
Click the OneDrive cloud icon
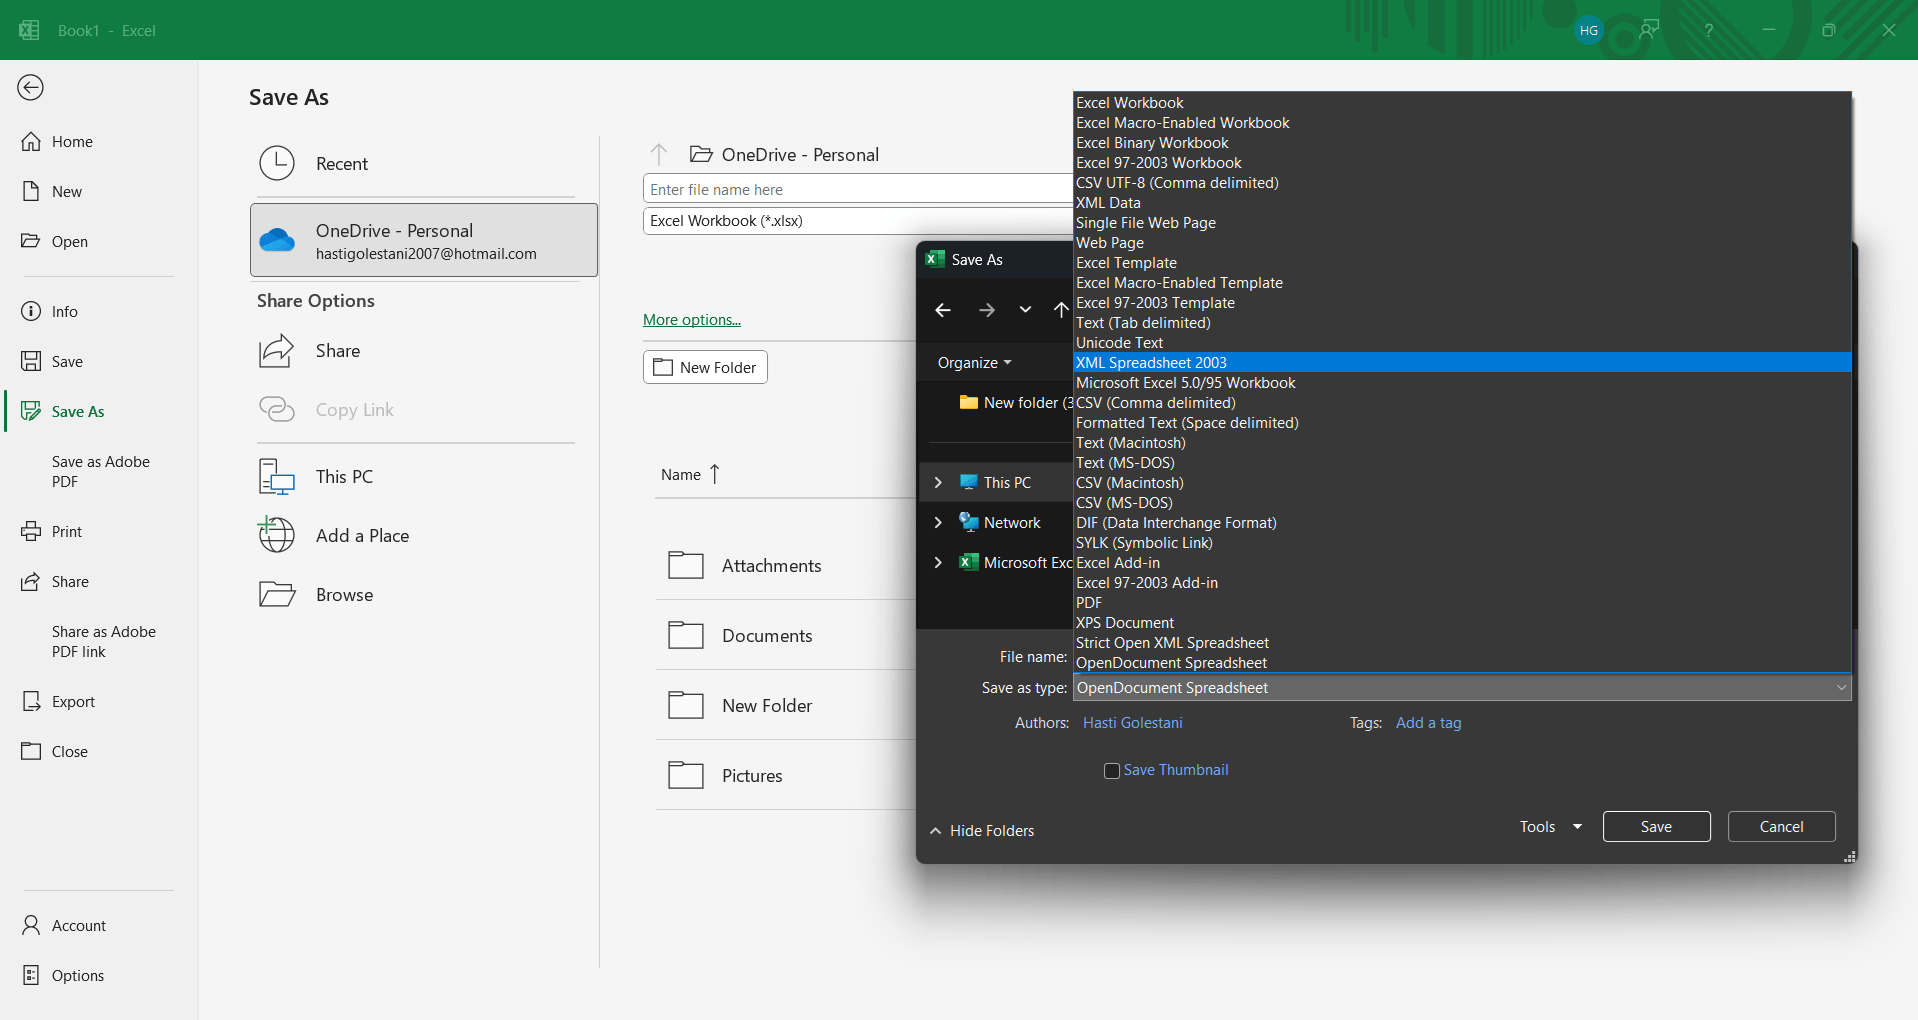point(277,240)
